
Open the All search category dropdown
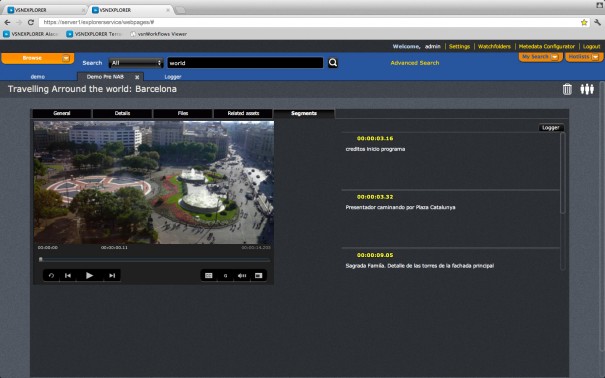pyautogui.click(x=136, y=62)
